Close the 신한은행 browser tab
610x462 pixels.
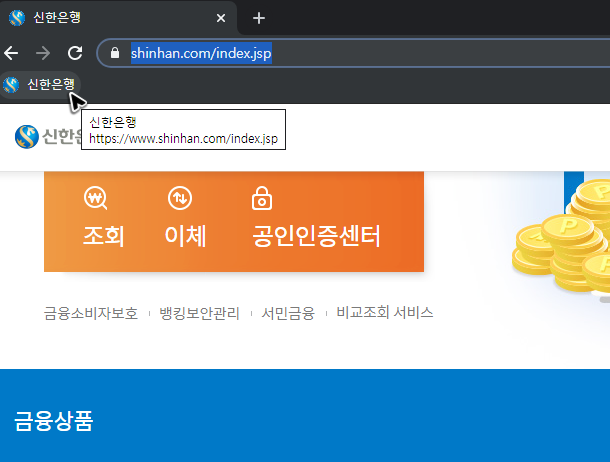pyautogui.click(x=221, y=18)
